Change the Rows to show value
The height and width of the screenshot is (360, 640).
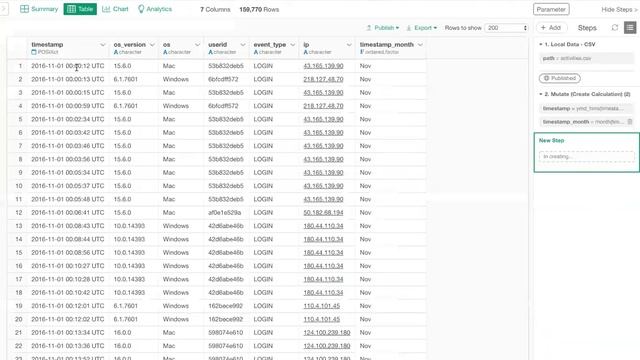point(507,28)
